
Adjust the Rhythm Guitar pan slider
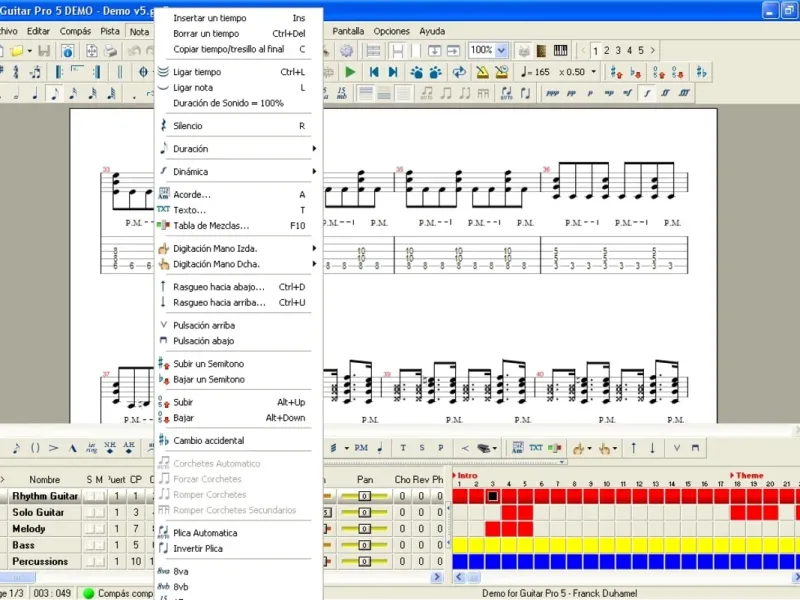click(x=364, y=496)
